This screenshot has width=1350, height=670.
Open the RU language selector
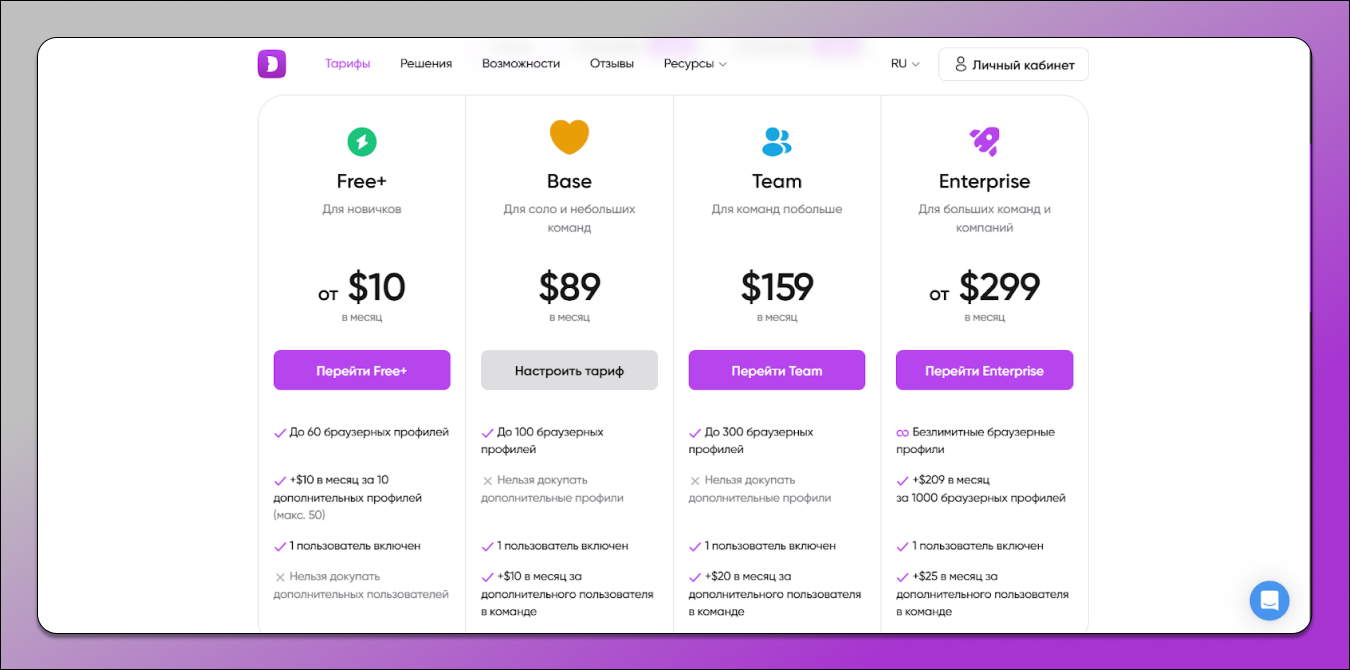tap(905, 64)
